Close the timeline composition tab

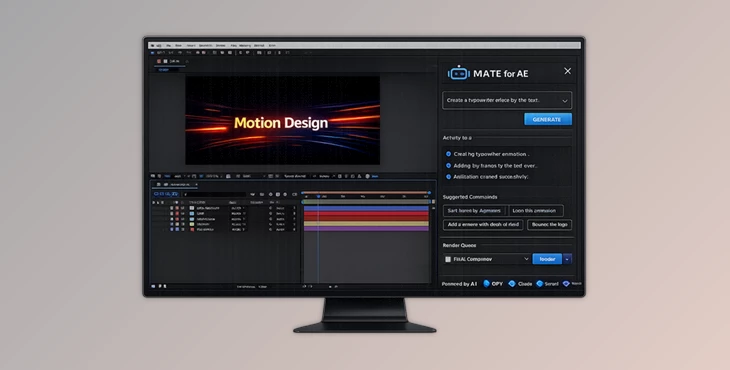pos(196,185)
